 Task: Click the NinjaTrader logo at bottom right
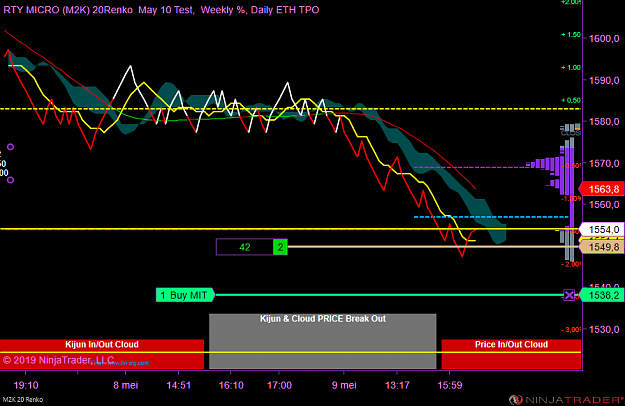[x=566, y=399]
